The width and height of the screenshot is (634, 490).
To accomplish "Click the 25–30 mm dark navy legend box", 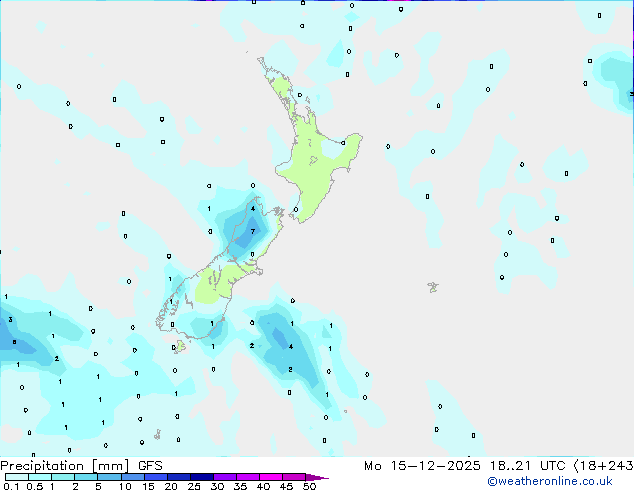I will (x=202, y=477).
